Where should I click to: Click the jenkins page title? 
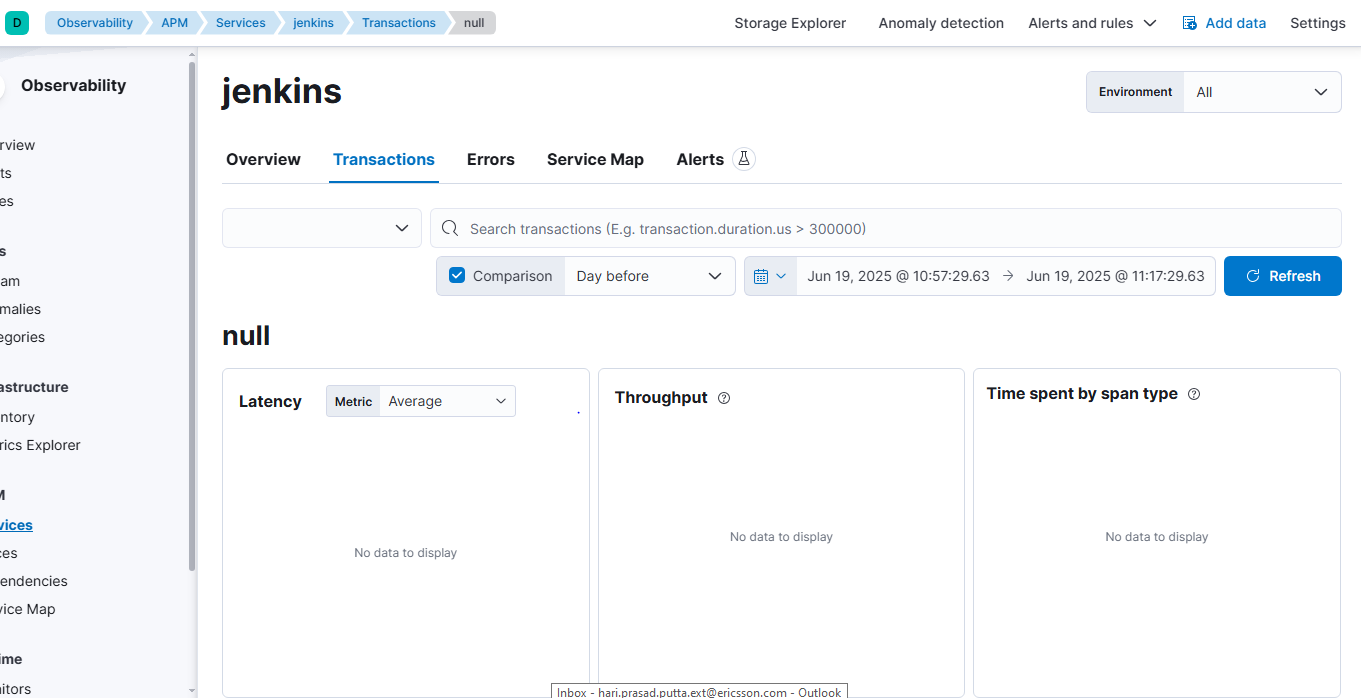click(x=282, y=91)
